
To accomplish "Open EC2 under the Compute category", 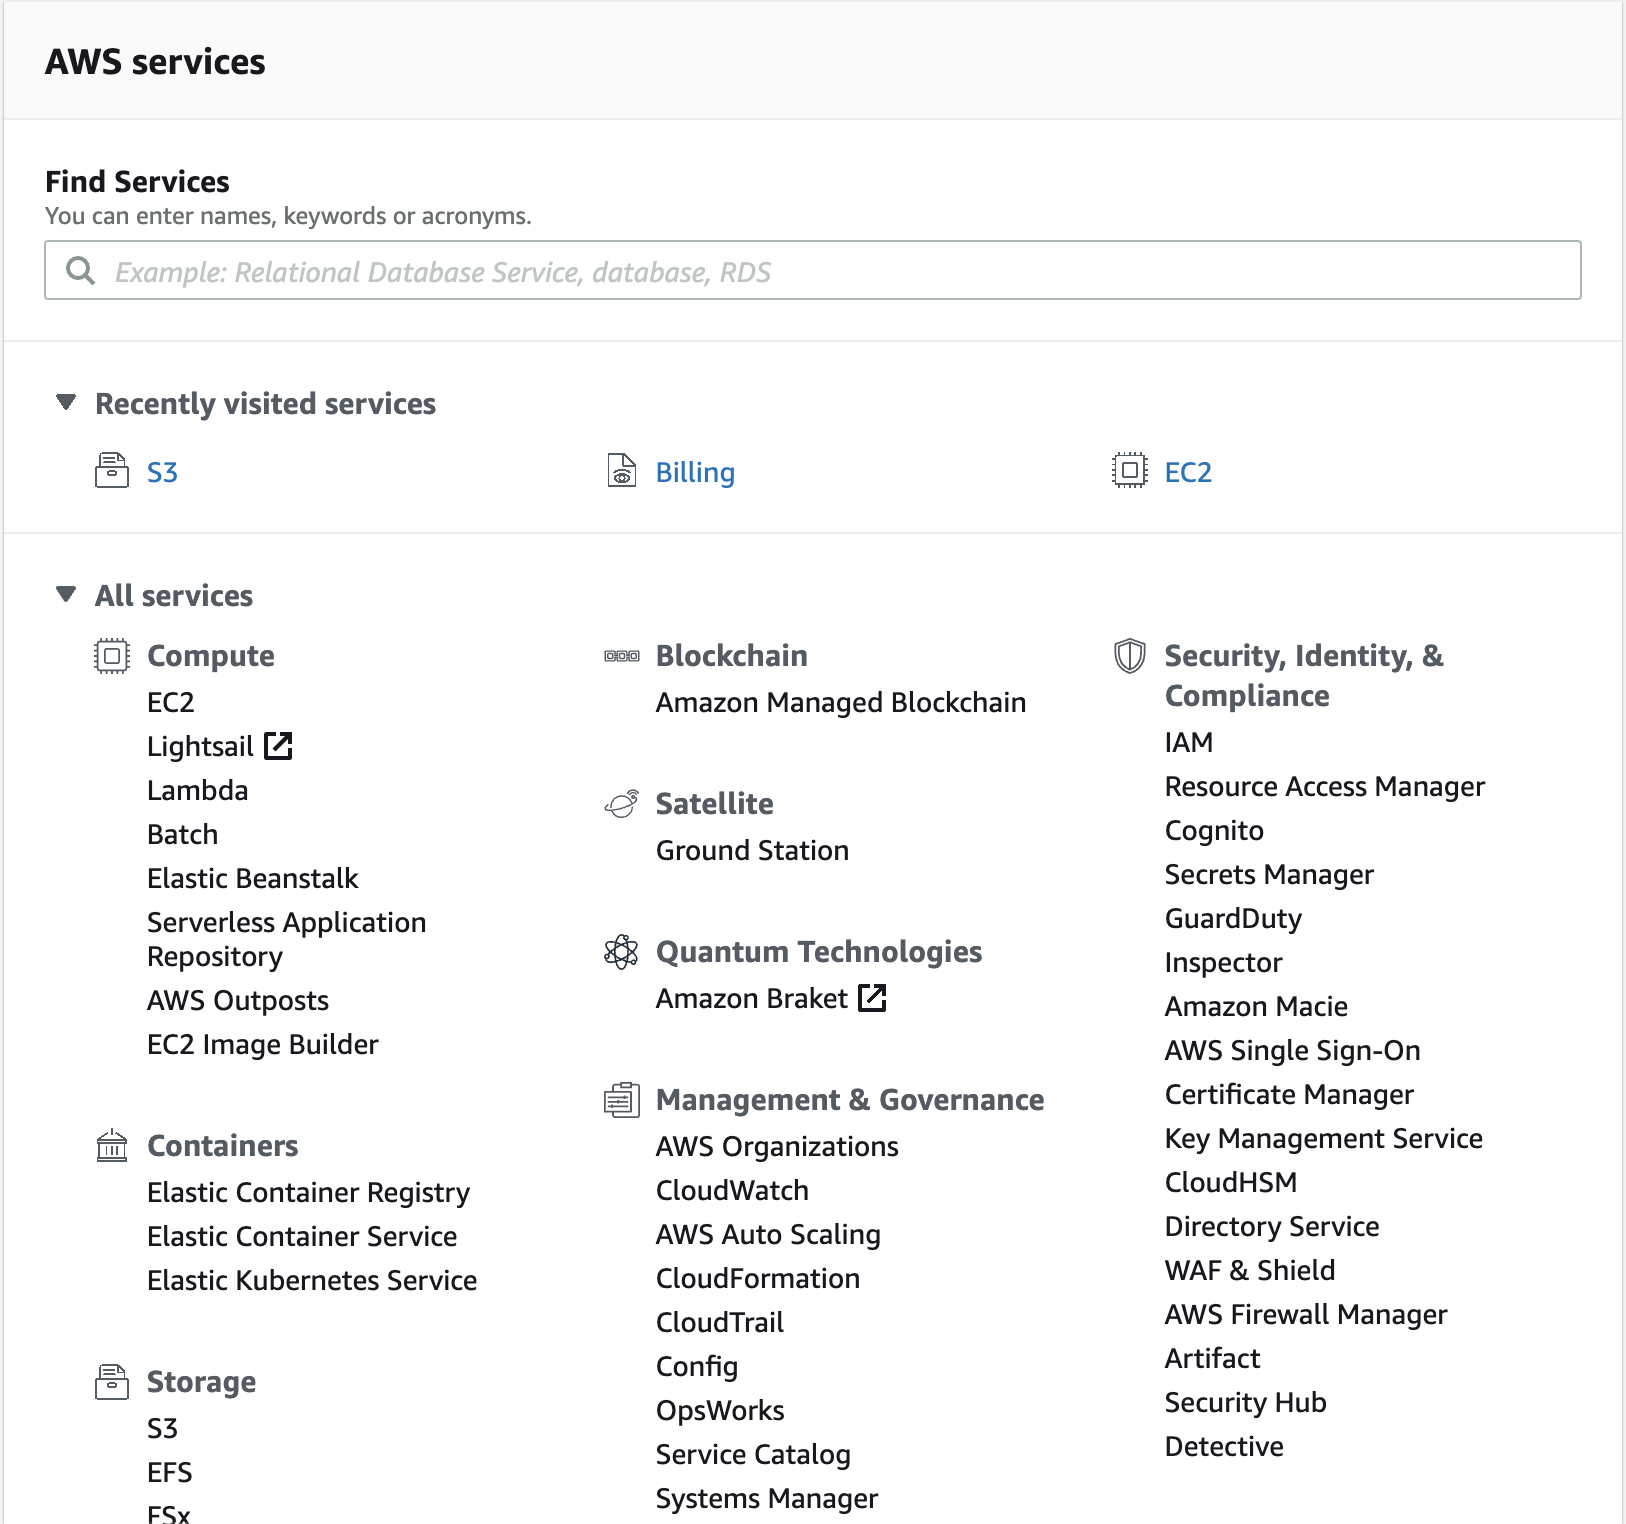I will click(x=170, y=702).
